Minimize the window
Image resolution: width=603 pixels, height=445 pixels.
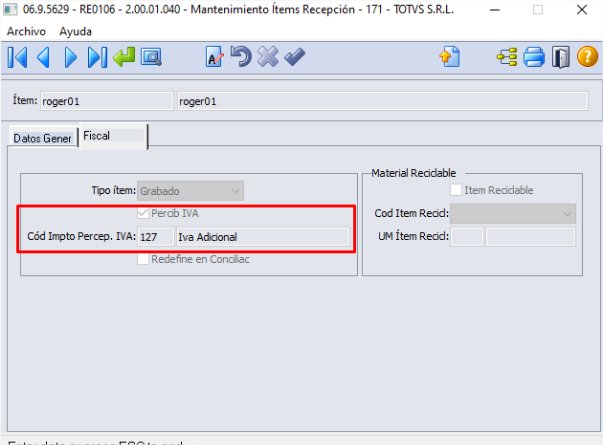click(x=495, y=10)
